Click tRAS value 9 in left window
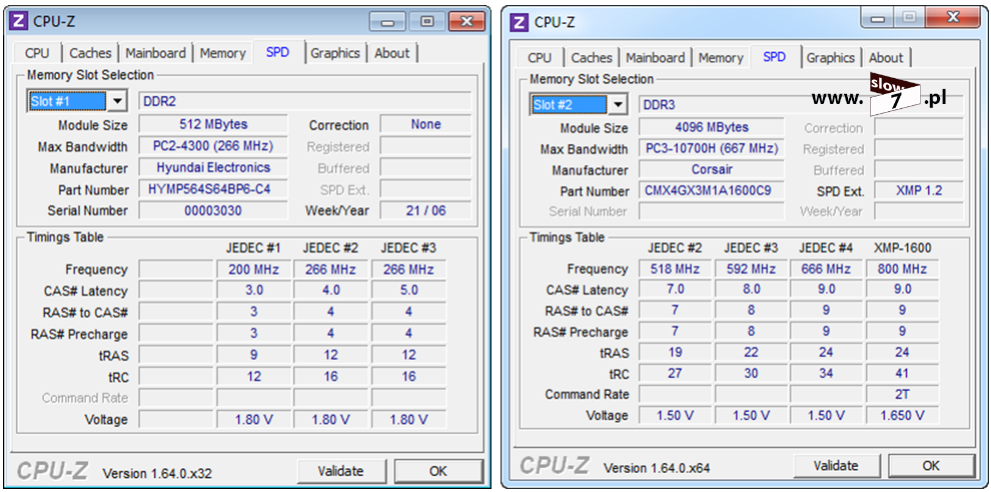This screenshot has width=991, height=492. [x=253, y=355]
